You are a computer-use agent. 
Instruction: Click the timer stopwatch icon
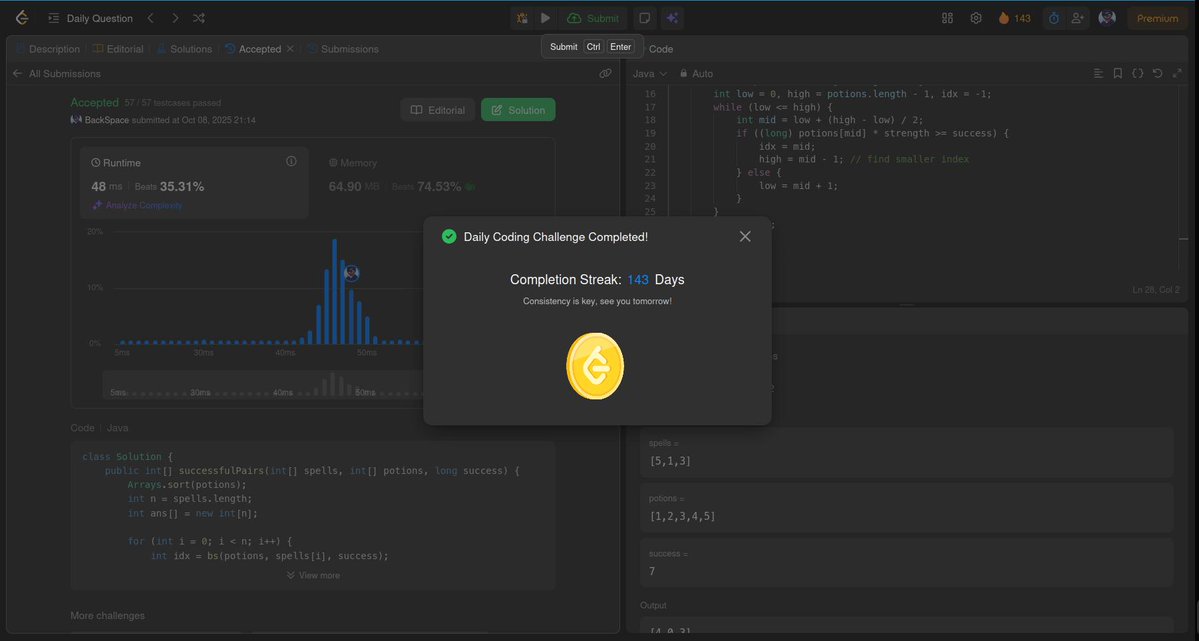click(1054, 18)
